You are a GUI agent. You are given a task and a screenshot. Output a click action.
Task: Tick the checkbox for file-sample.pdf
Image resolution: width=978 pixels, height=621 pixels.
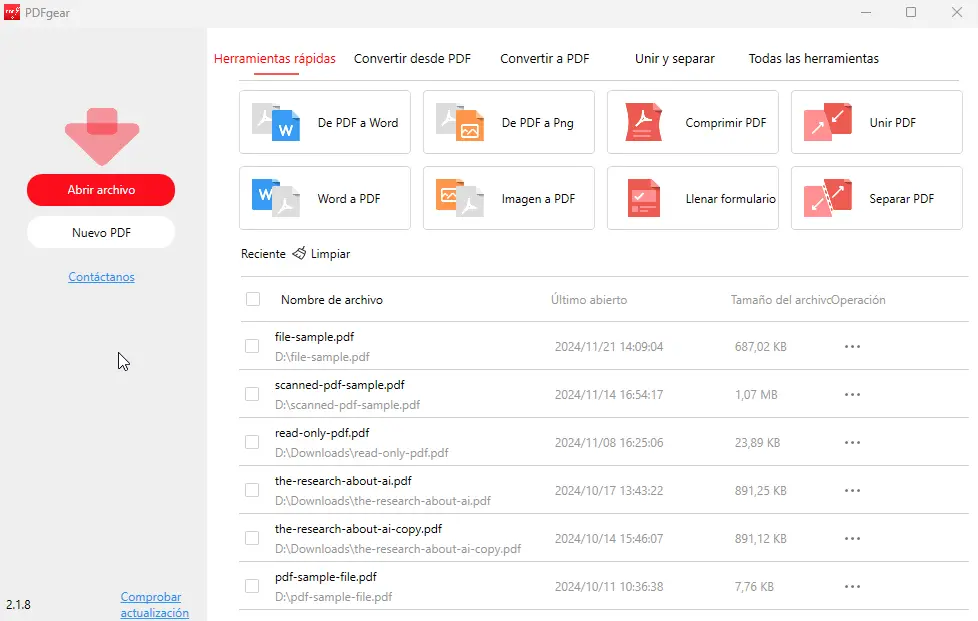(252, 346)
